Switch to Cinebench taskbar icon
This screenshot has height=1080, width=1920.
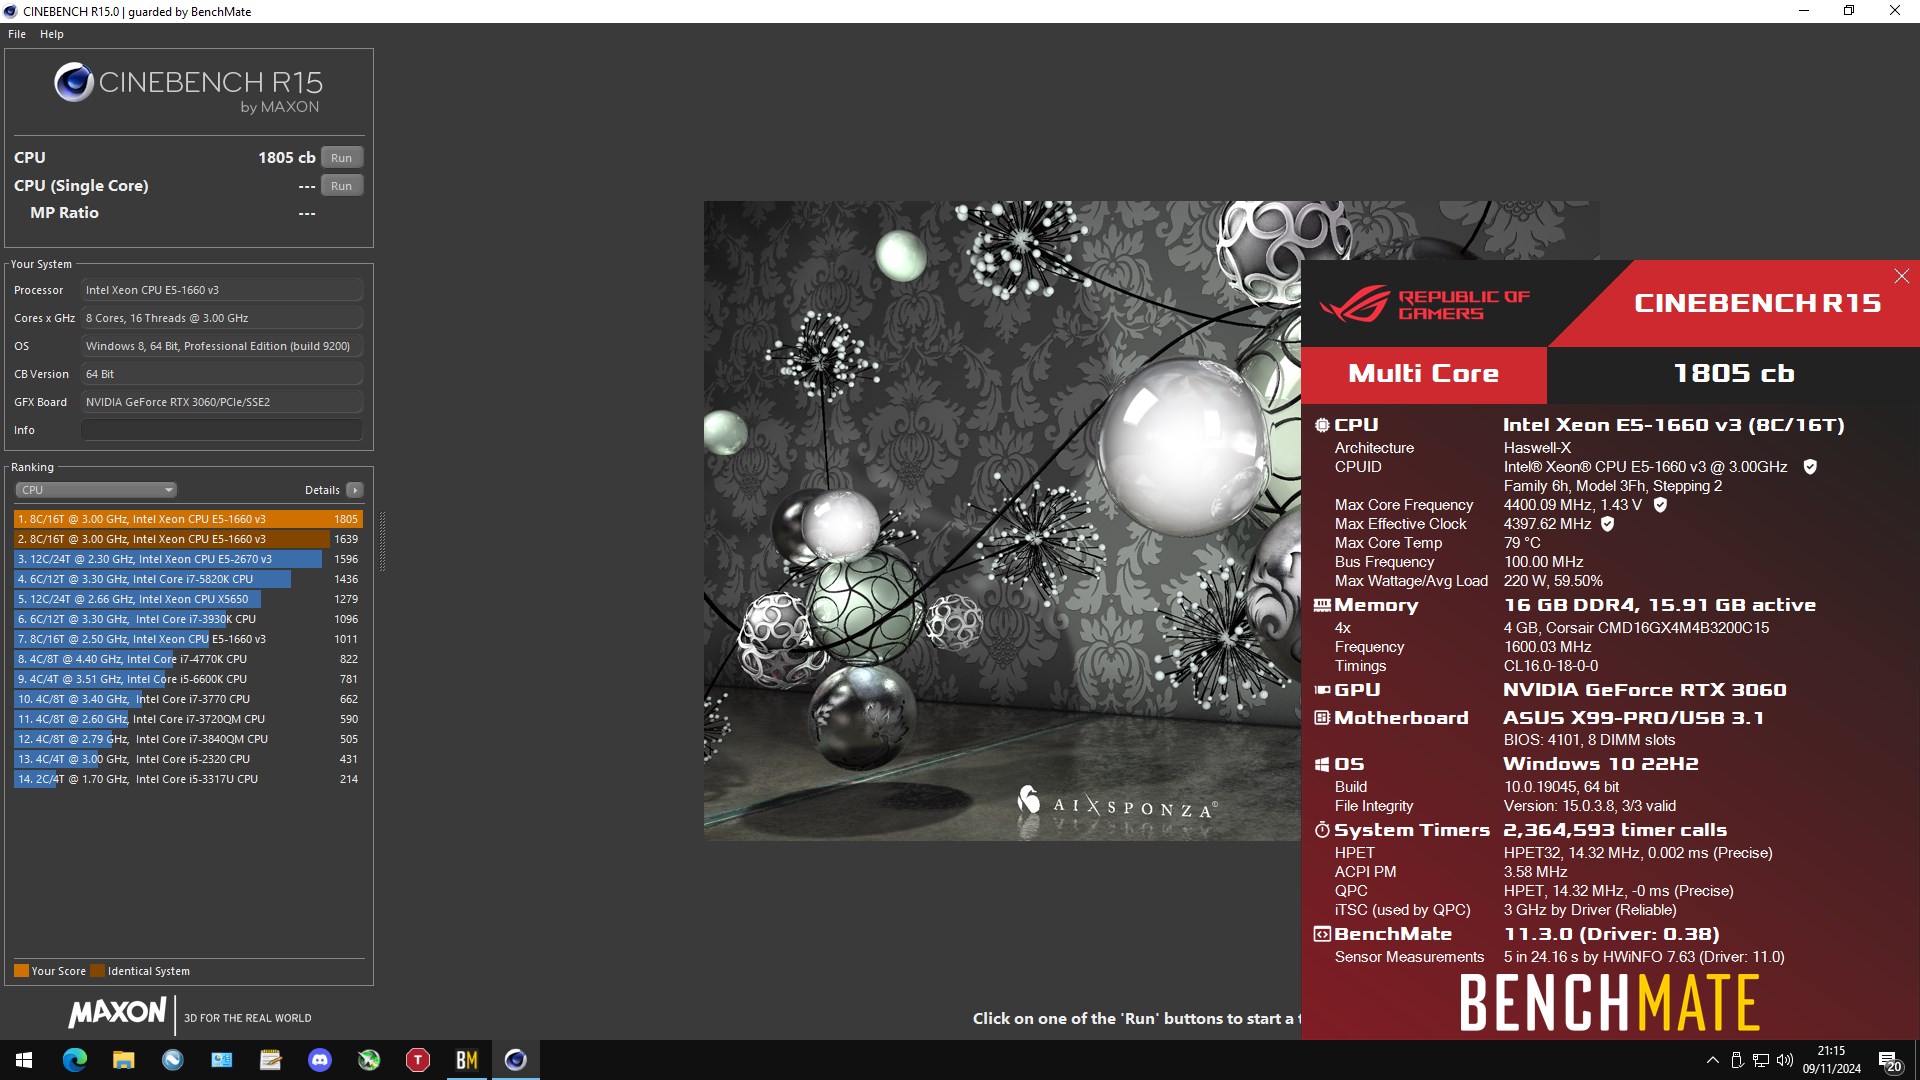(x=516, y=1060)
